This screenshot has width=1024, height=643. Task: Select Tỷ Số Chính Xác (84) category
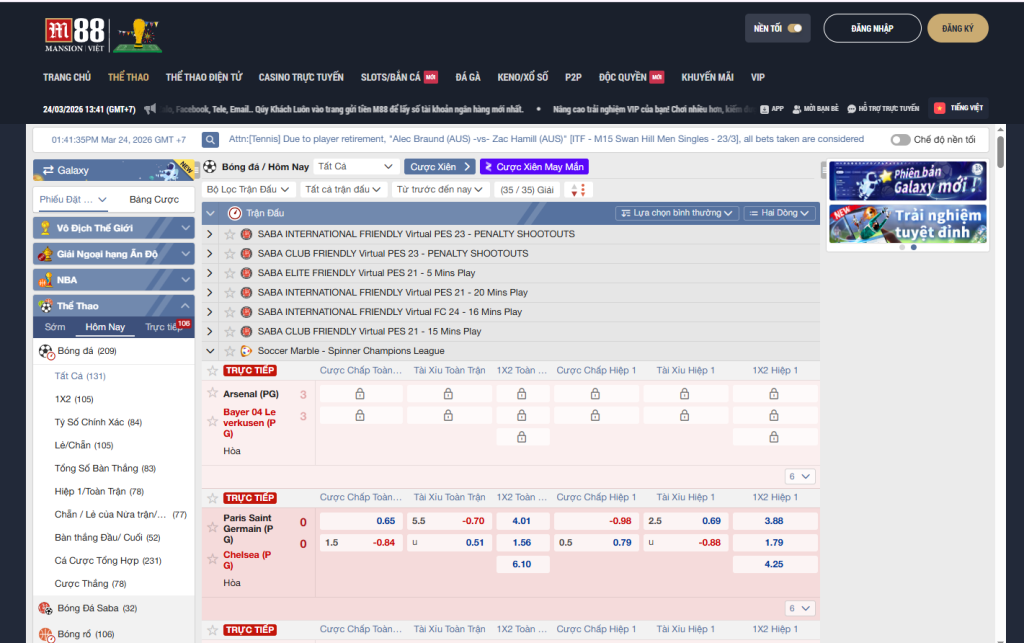coord(98,422)
